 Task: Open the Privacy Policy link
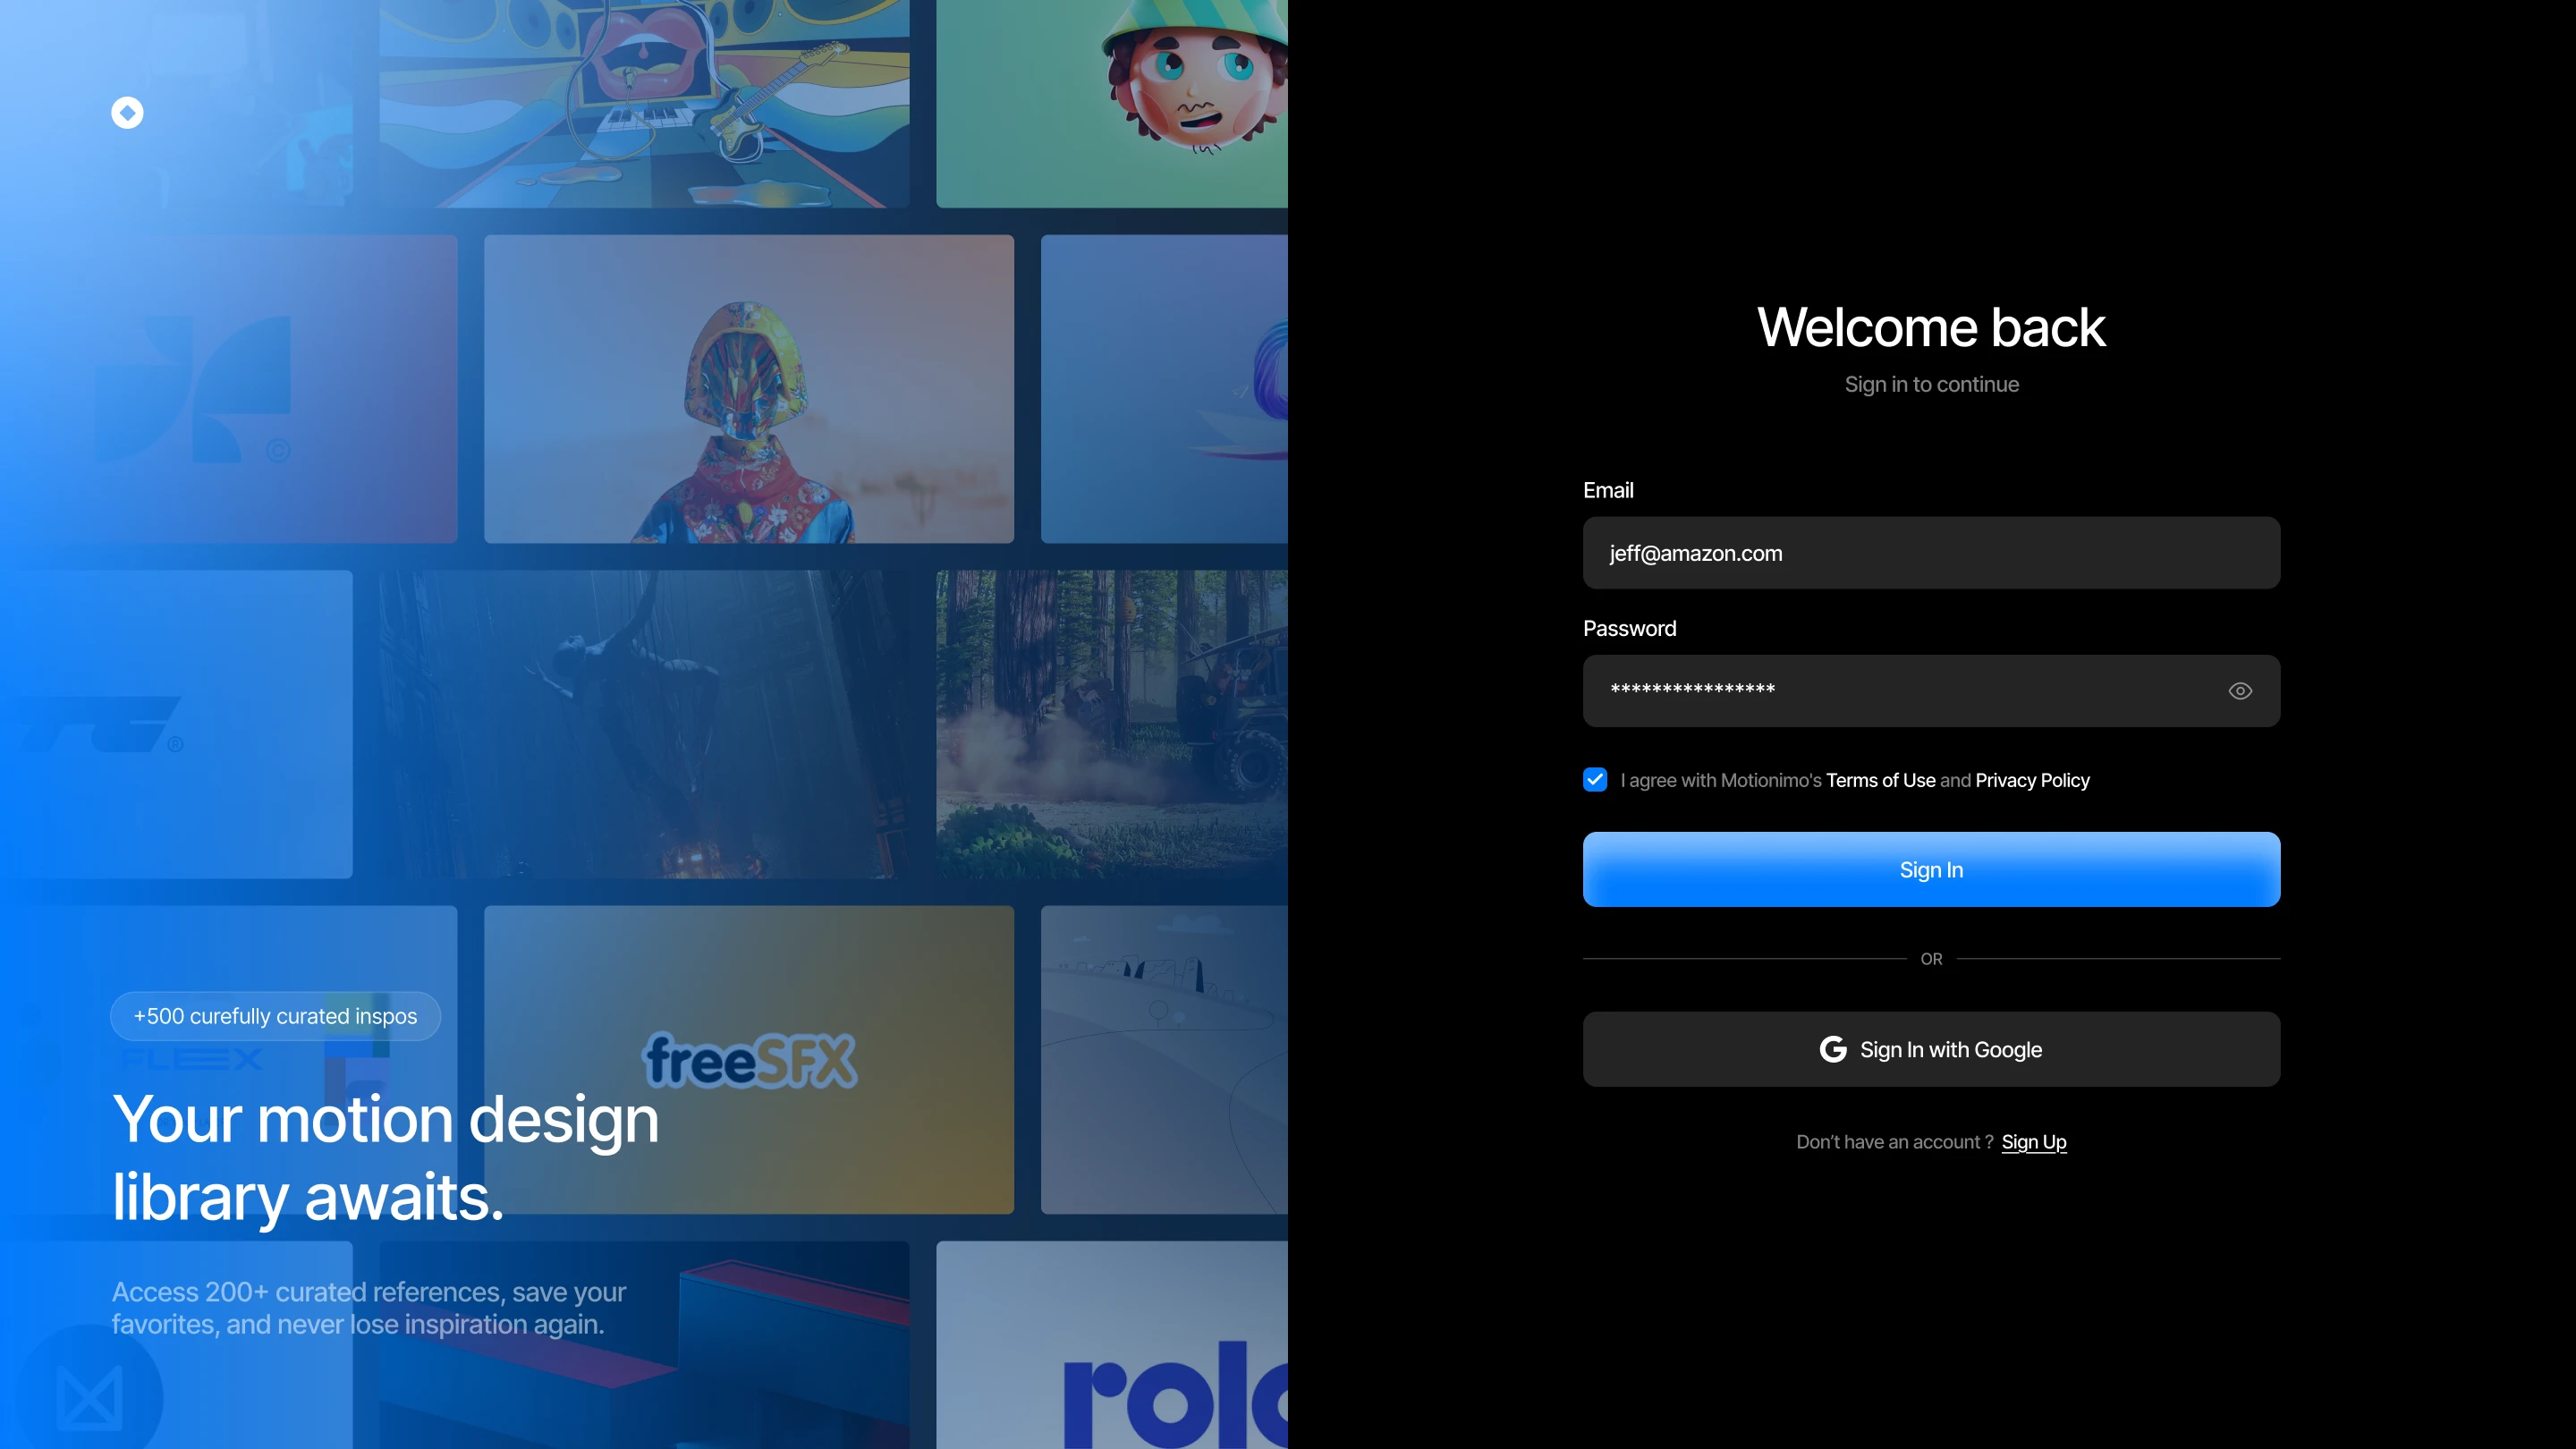(x=2032, y=780)
